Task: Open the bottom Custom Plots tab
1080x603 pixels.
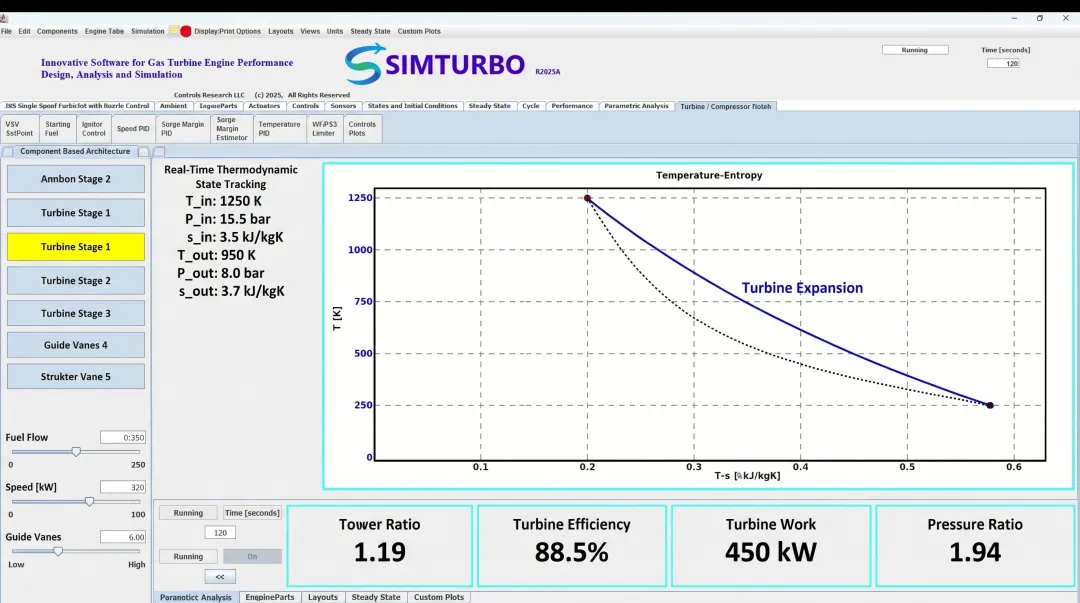Action: tap(439, 597)
